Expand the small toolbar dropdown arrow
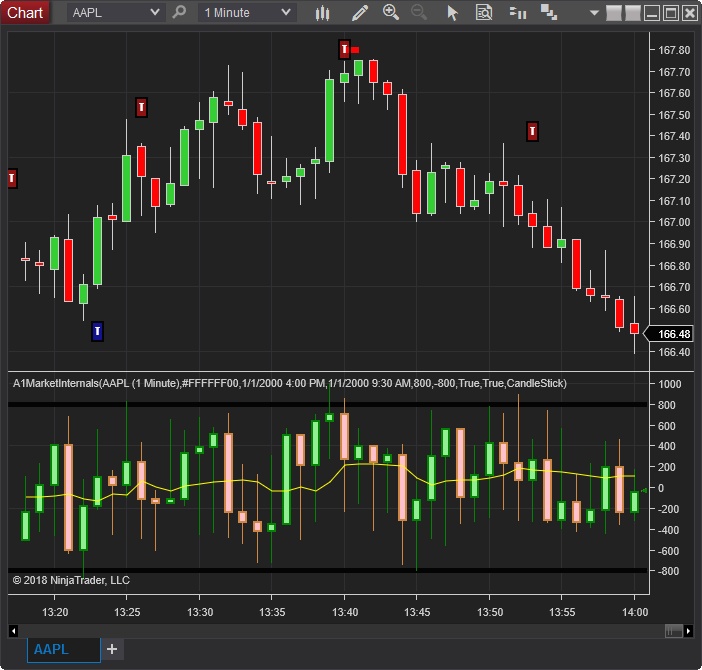This screenshot has width=702, height=670. click(594, 13)
